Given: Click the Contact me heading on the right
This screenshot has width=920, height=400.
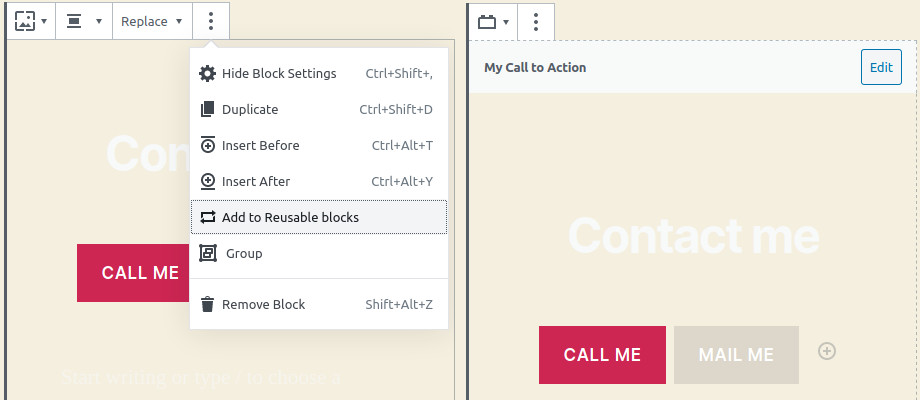Looking at the screenshot, I should (693, 236).
